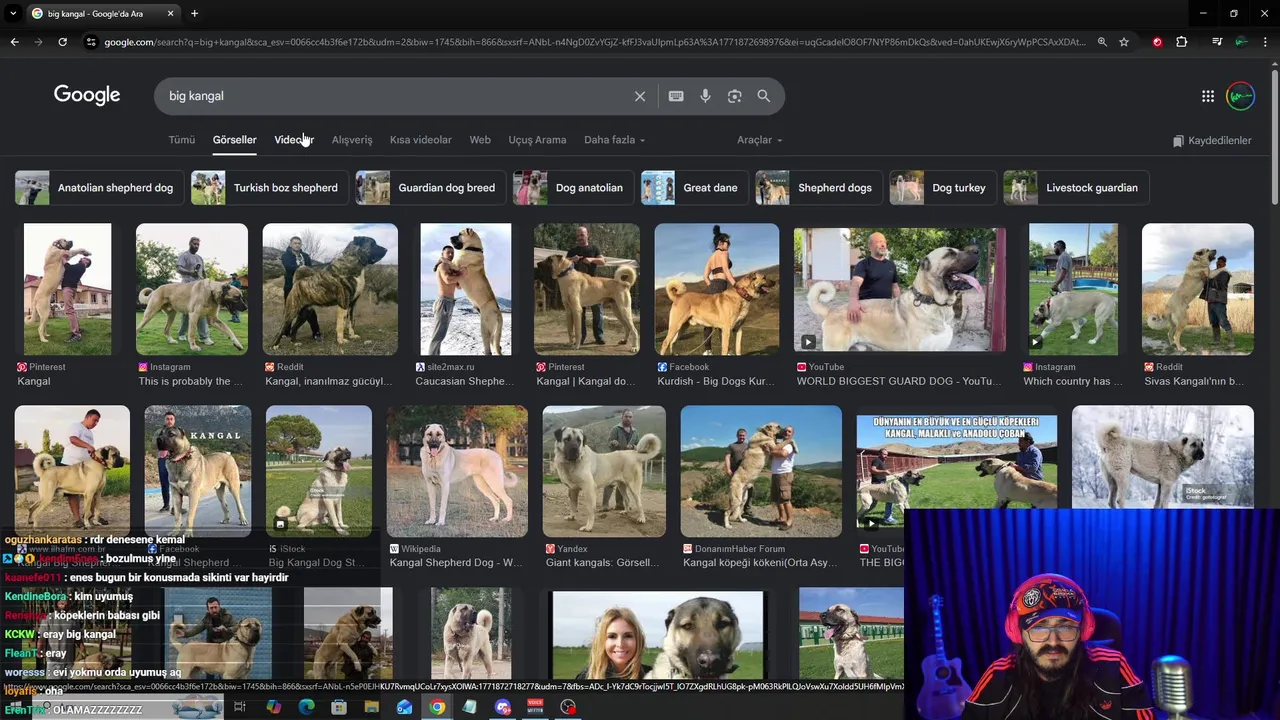Screen dimensions: 1280x720
Task: Open the Chrome tab search dropdown
Action: [x=13, y=14]
